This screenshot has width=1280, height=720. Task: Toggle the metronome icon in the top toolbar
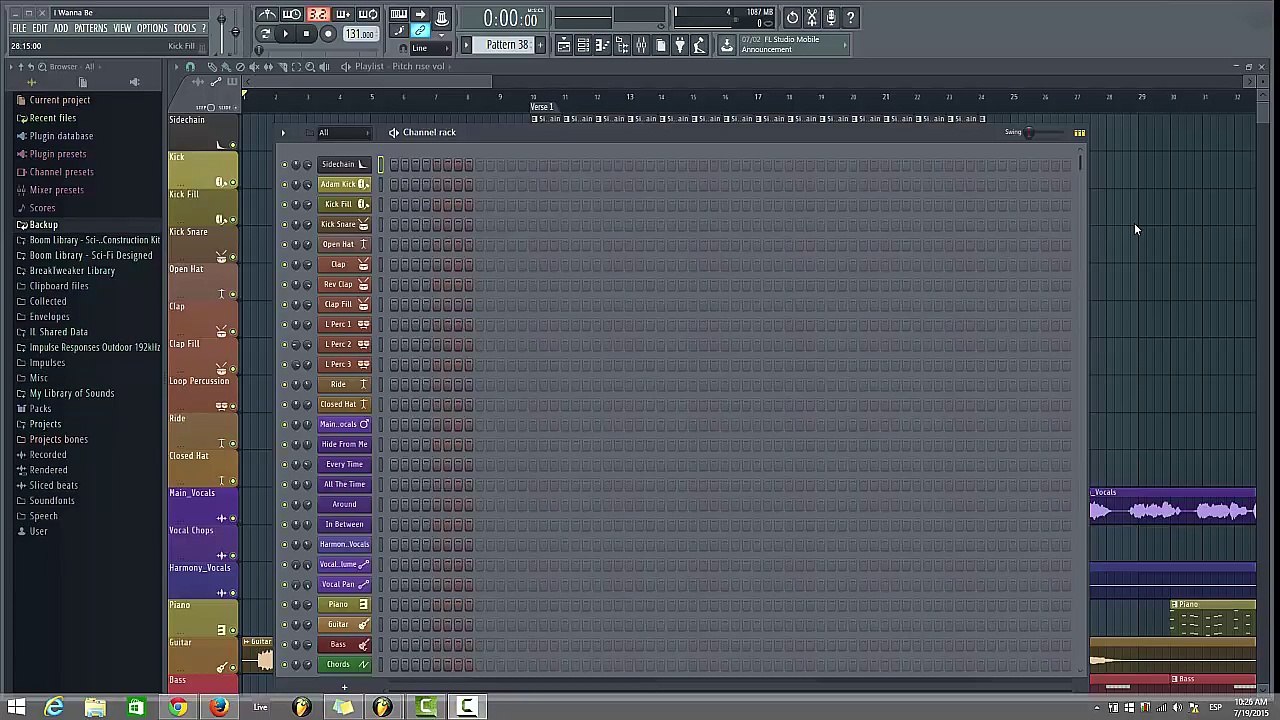(267, 14)
